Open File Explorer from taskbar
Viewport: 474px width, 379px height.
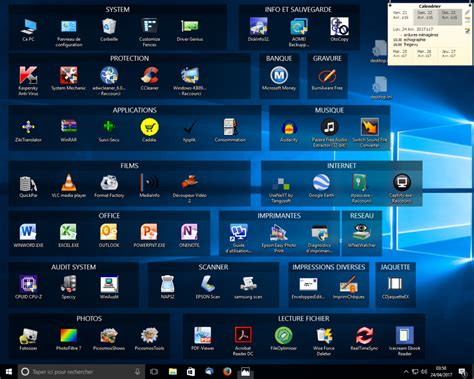173,372
